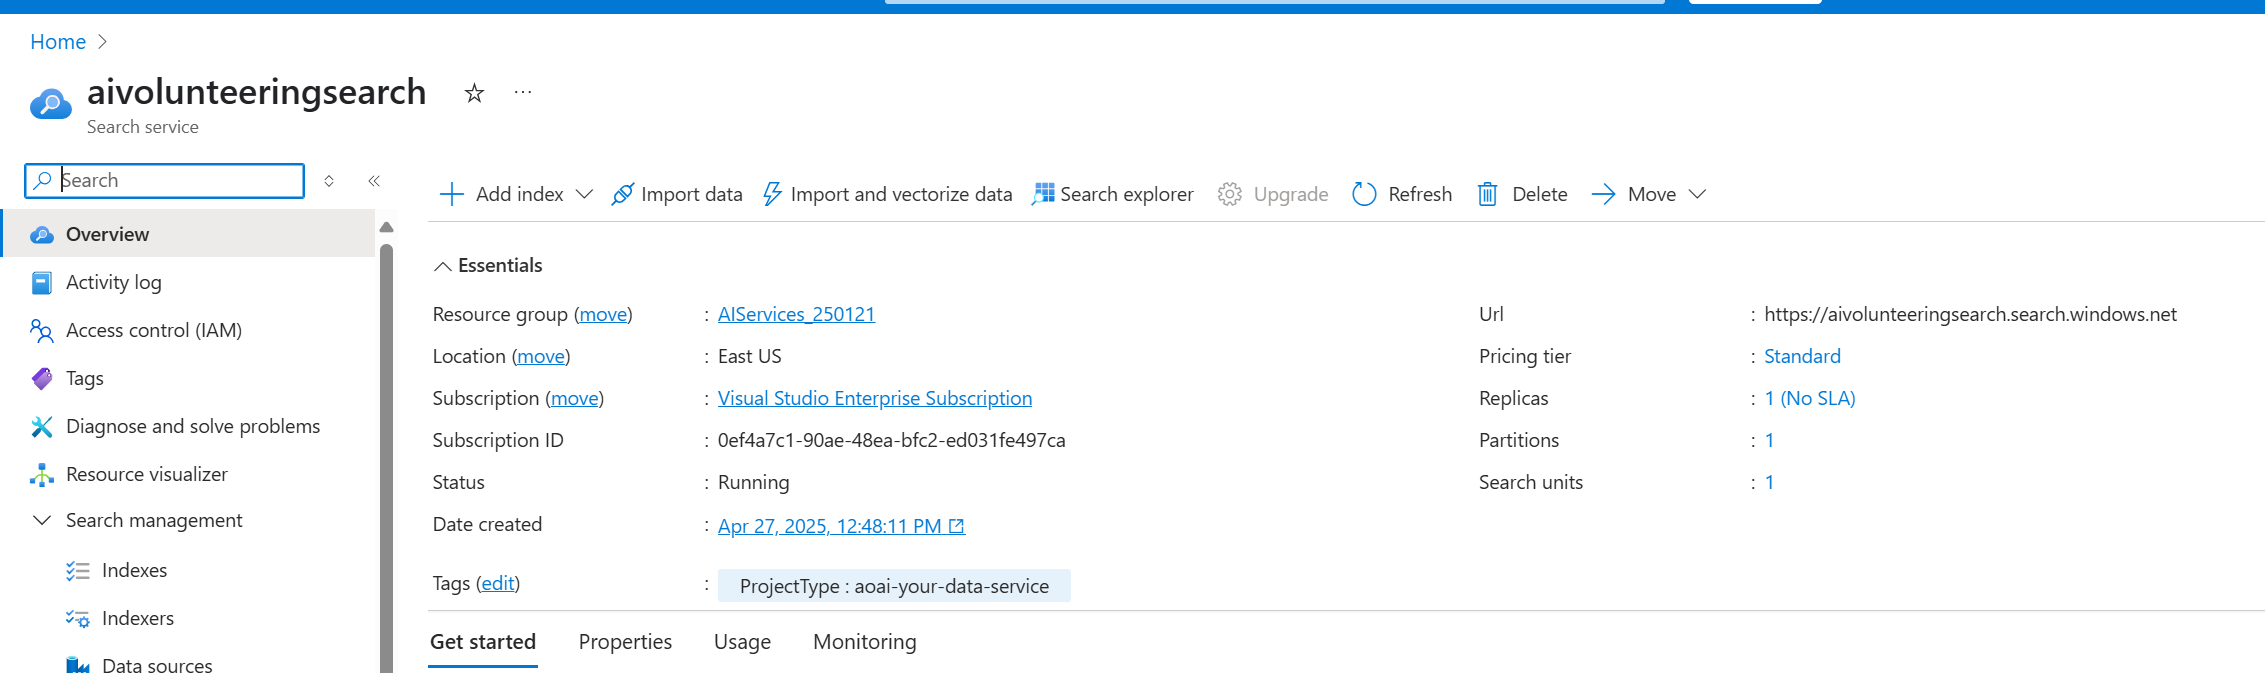The image size is (2265, 673).
Task: Click the Refresh circular arrow icon
Action: click(x=1364, y=194)
